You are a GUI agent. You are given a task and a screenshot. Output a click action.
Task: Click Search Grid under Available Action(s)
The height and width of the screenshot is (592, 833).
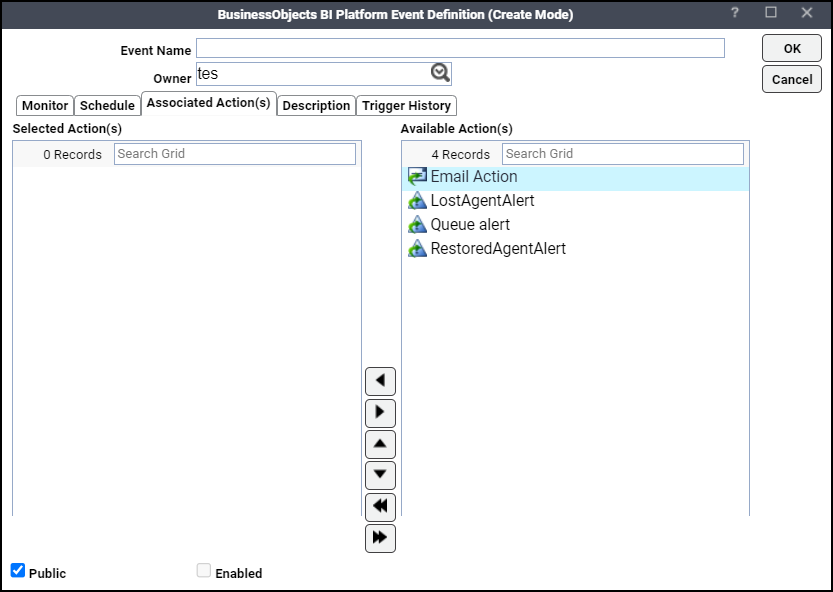pyautogui.click(x=623, y=154)
